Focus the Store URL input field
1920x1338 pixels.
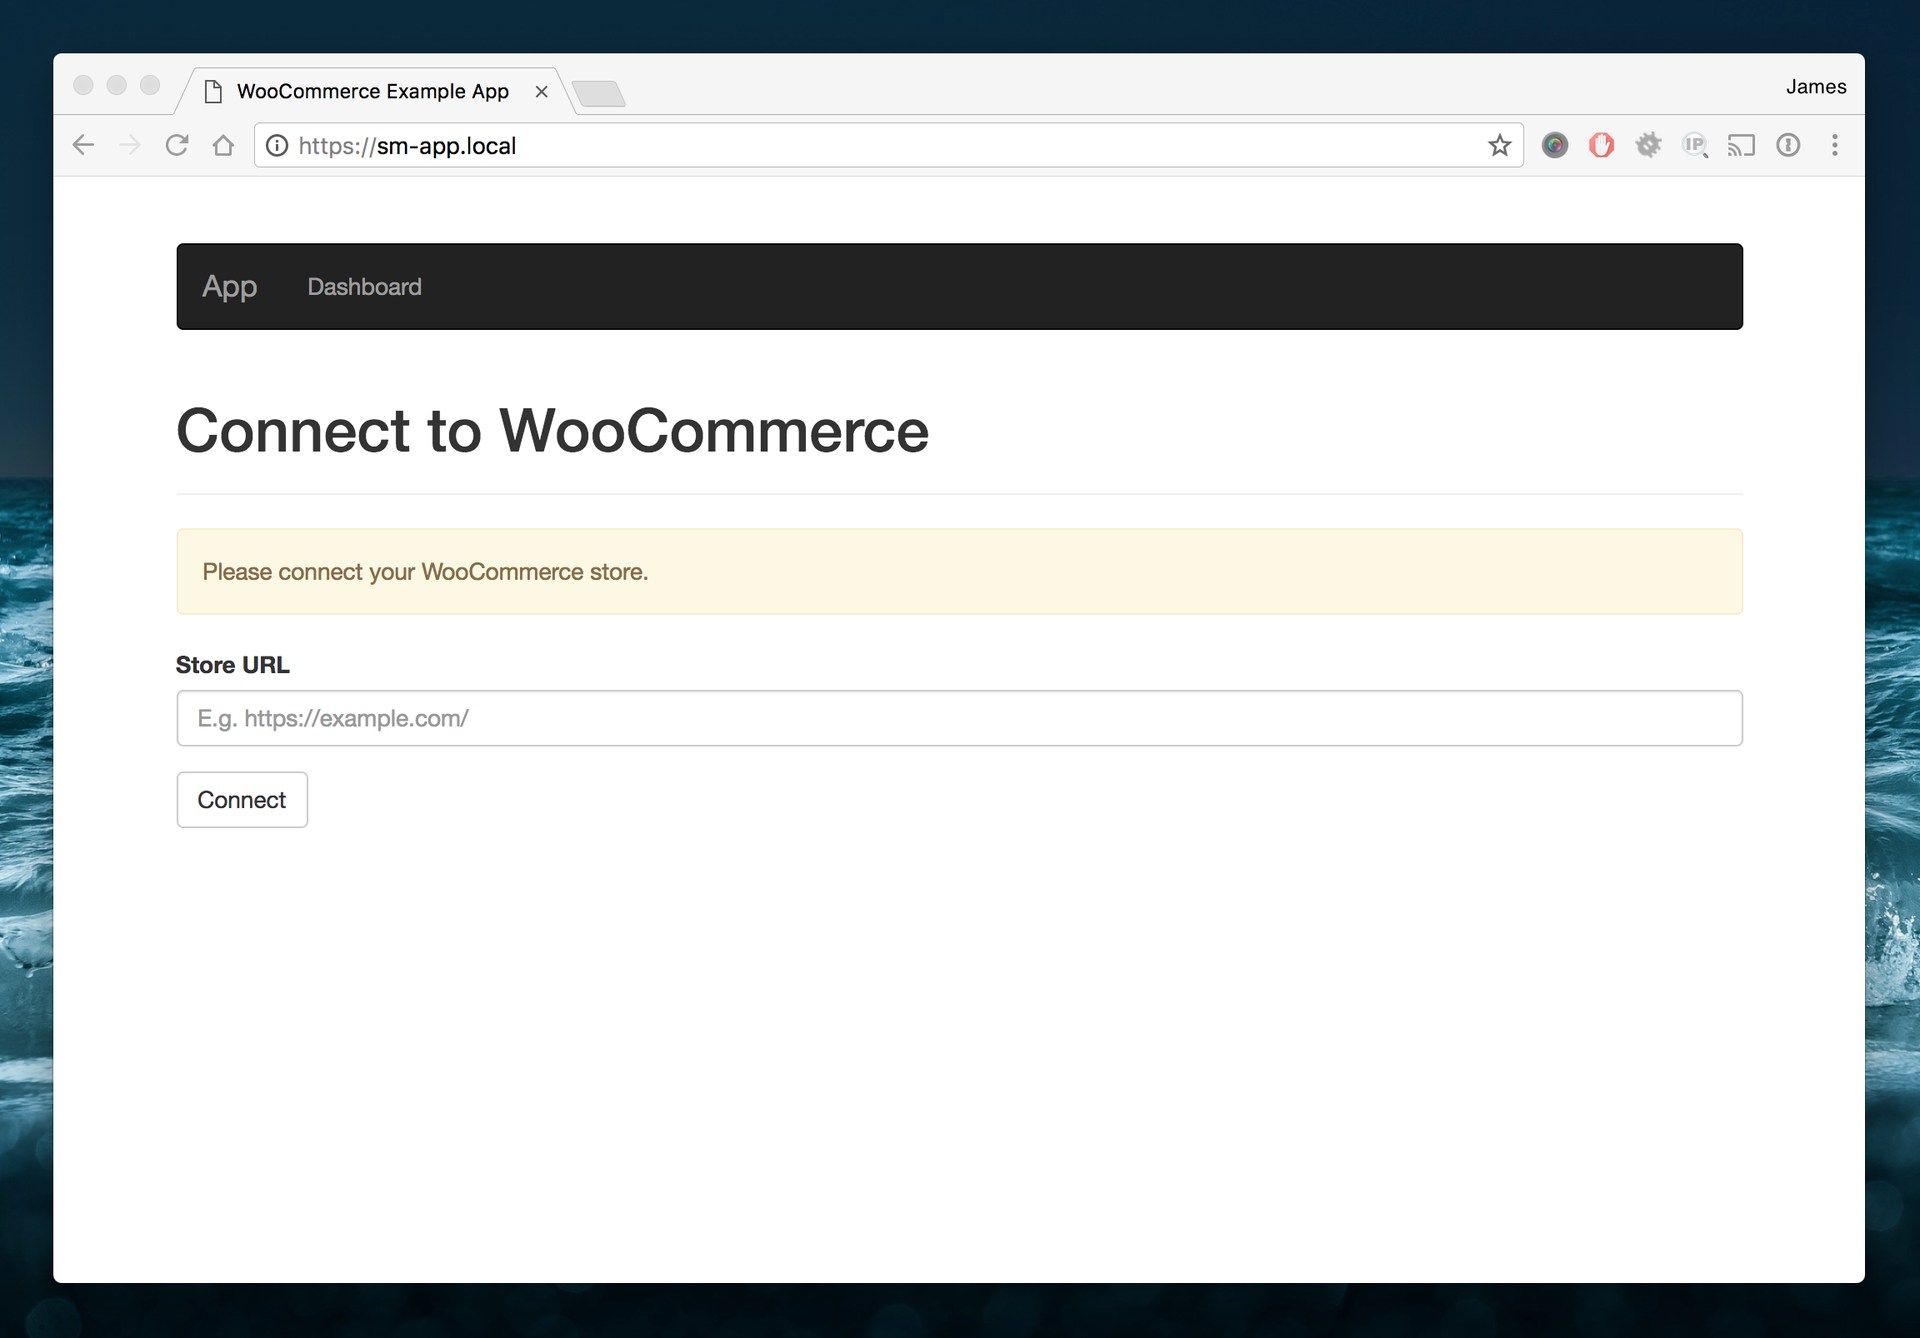click(x=959, y=718)
